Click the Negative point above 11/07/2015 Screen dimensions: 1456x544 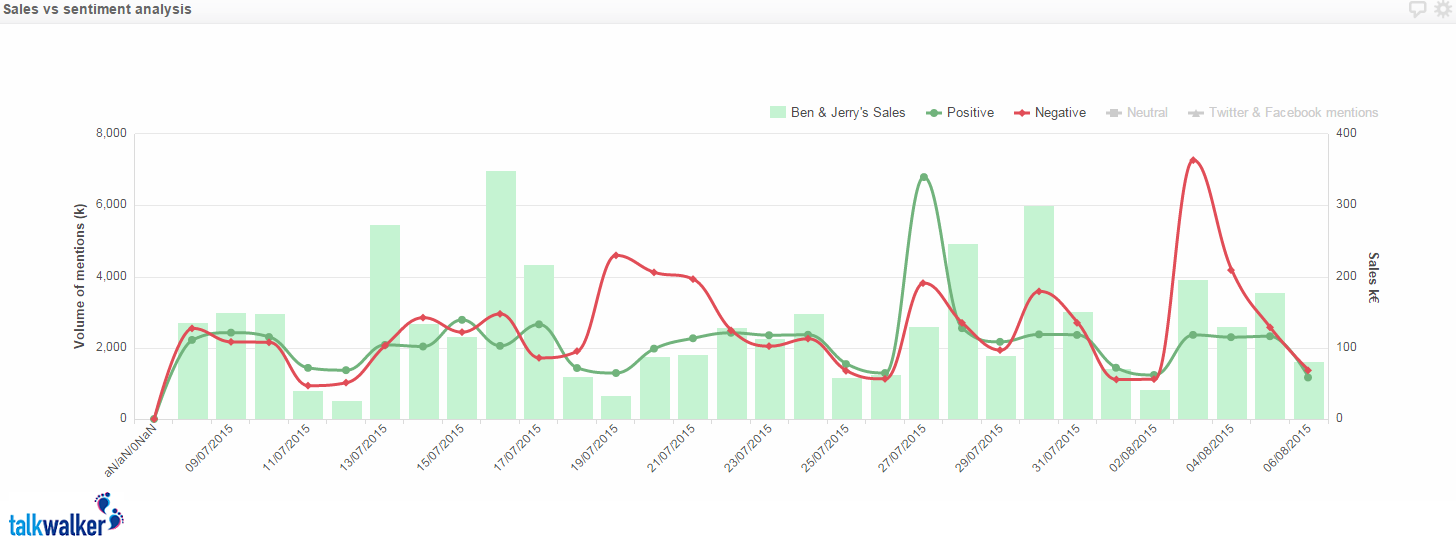point(308,386)
